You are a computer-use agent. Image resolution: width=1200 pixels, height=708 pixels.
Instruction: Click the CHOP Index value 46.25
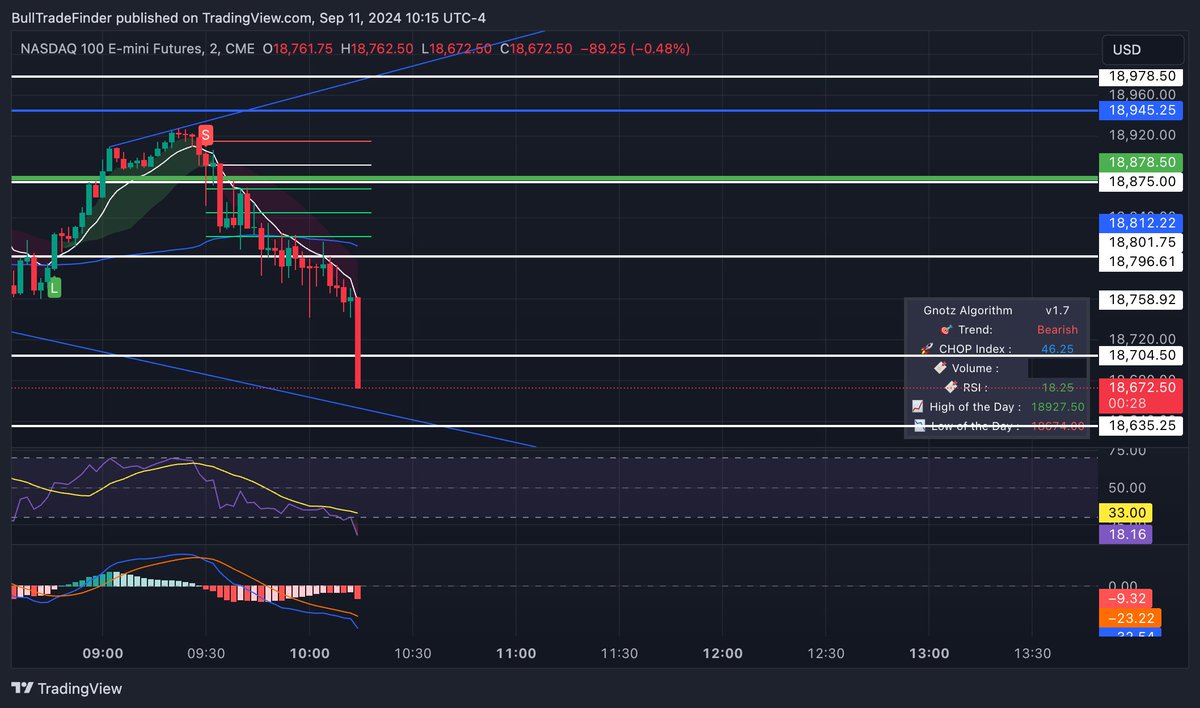[1058, 349]
